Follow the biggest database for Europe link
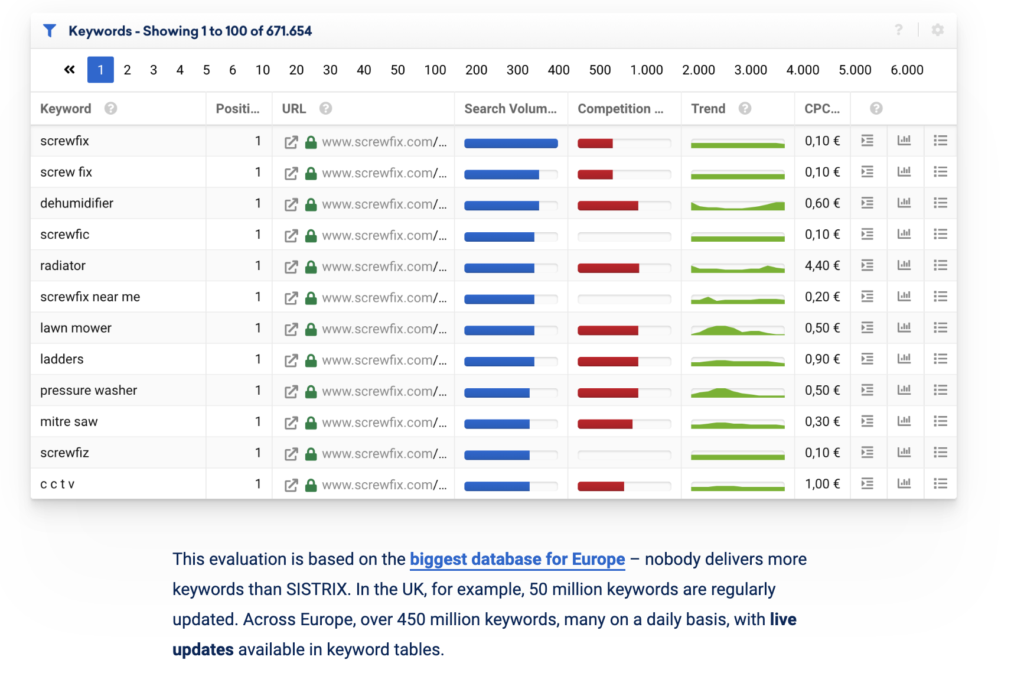Image resolution: width=1024 pixels, height=676 pixels. coord(517,560)
